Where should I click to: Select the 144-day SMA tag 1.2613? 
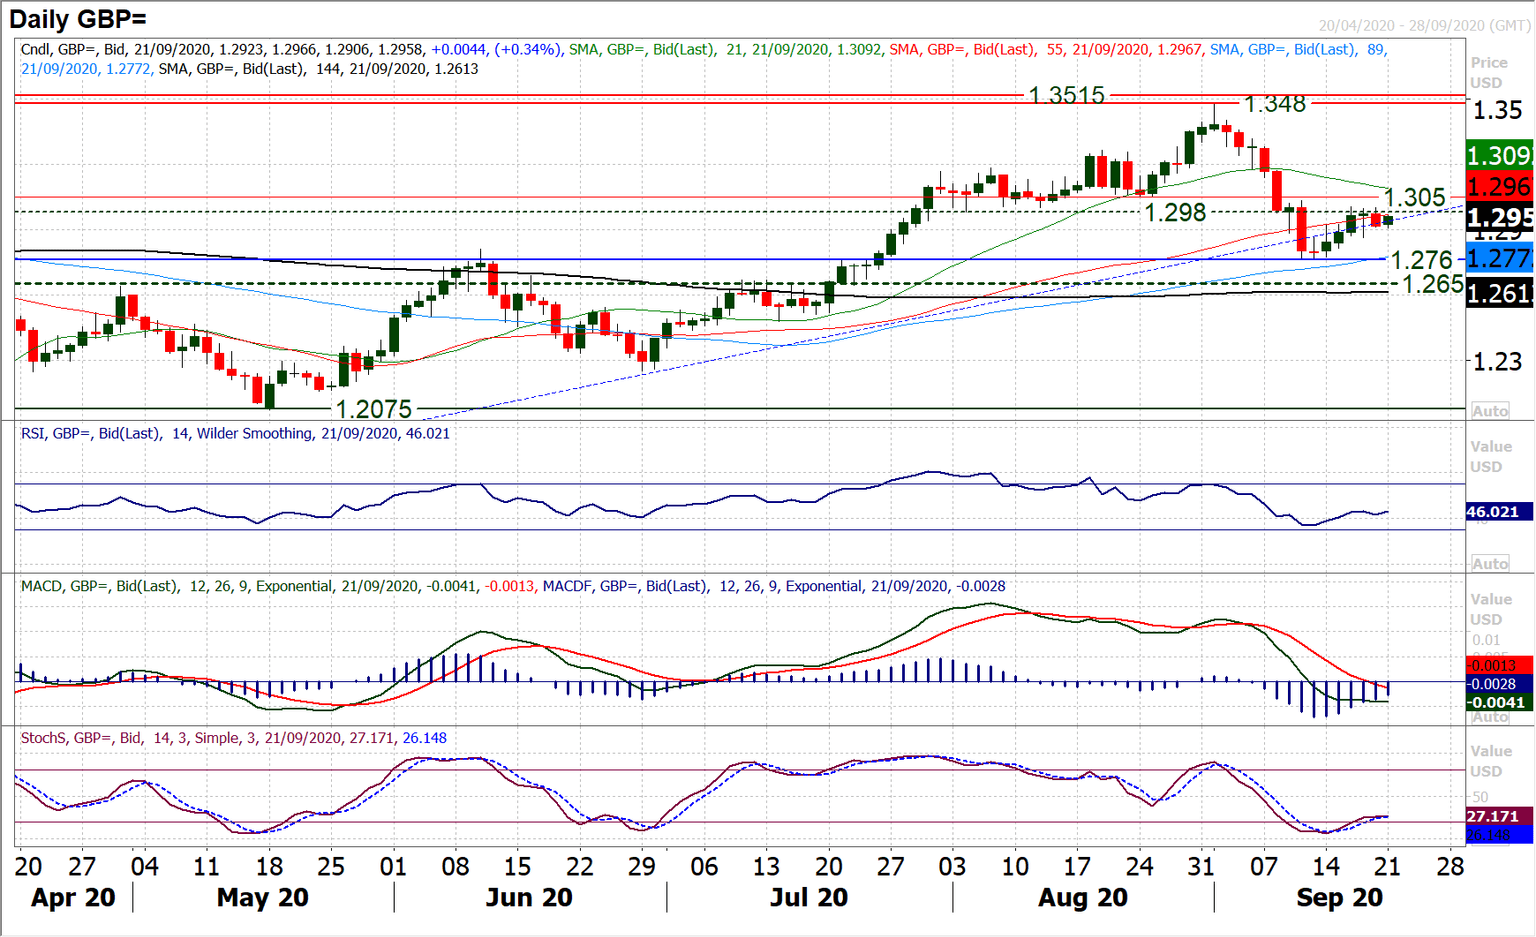click(1494, 294)
